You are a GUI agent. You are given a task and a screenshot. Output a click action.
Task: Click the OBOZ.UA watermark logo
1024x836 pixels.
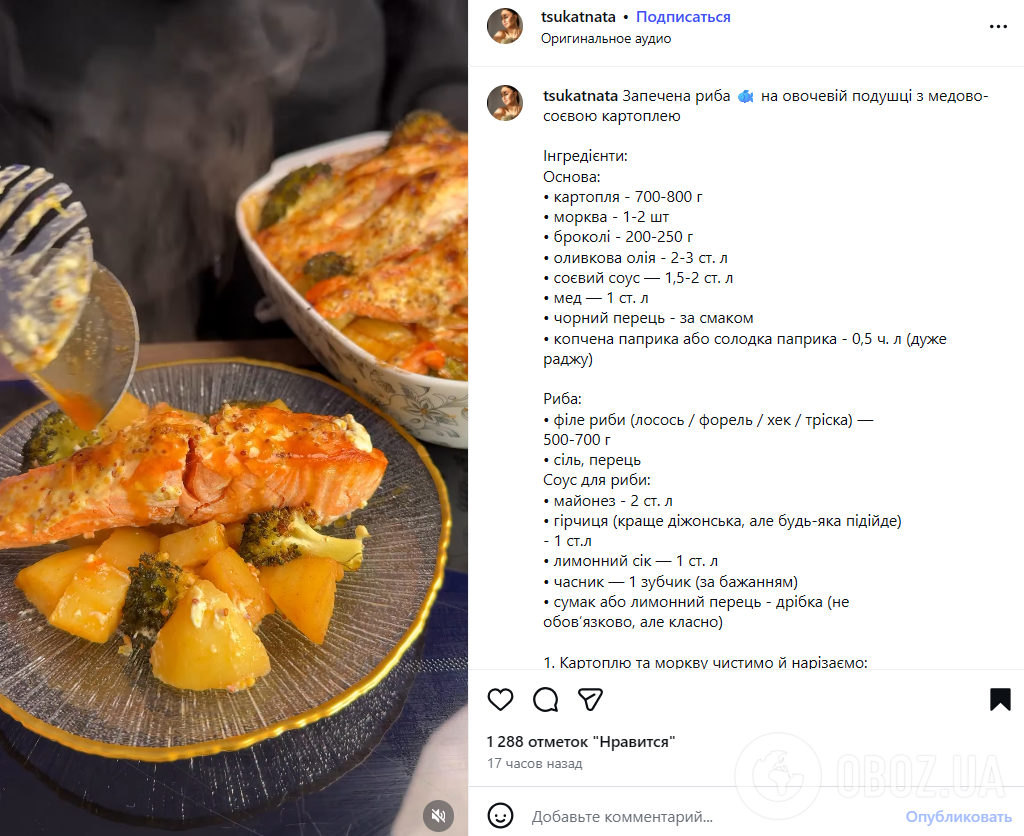[x=870, y=775]
